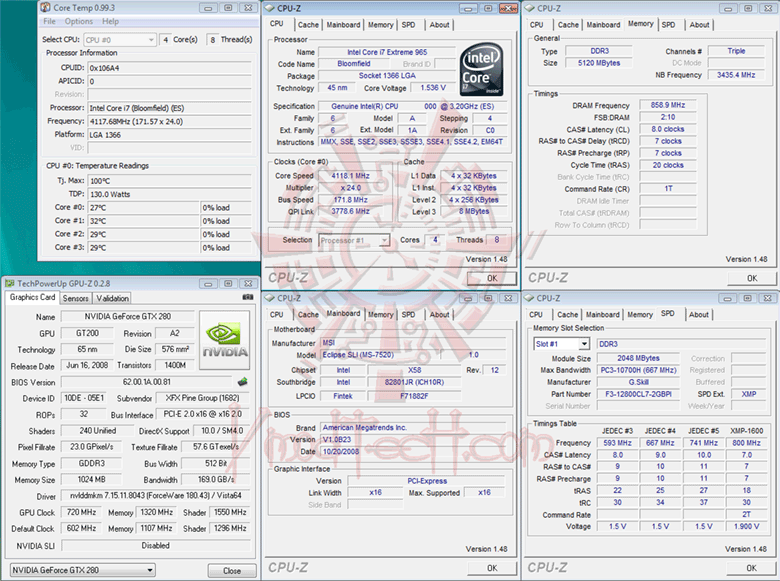Open SPD tab in CPU-Z Mainboard window
Screen dimensions: 780x581
point(408,315)
